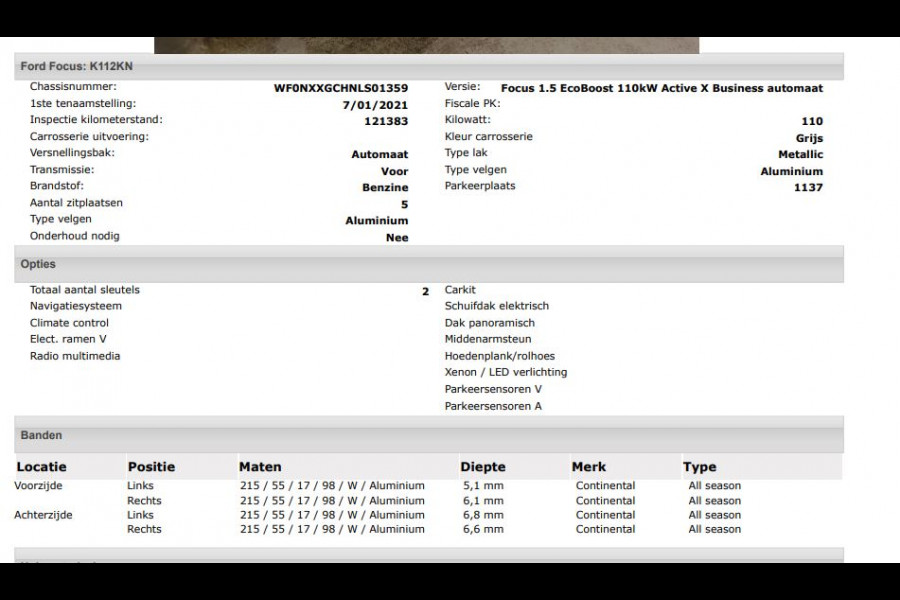Sort by the Maten column header
Image resolution: width=900 pixels, height=600 pixels.
point(260,467)
